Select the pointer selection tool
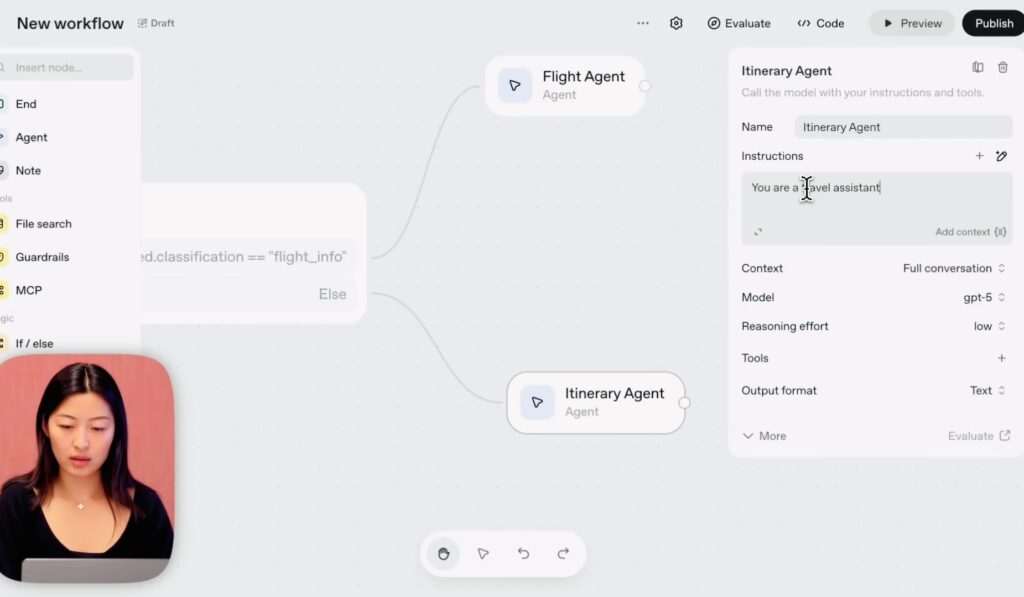This screenshot has height=597, width=1024. coord(483,553)
